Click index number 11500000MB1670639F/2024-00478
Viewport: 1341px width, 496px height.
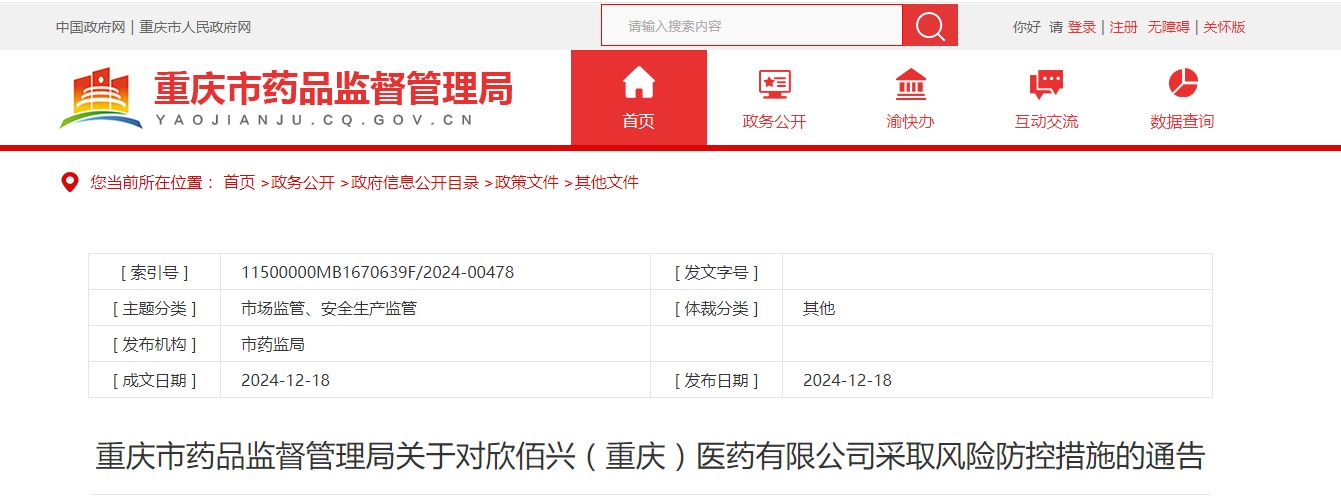coord(378,272)
